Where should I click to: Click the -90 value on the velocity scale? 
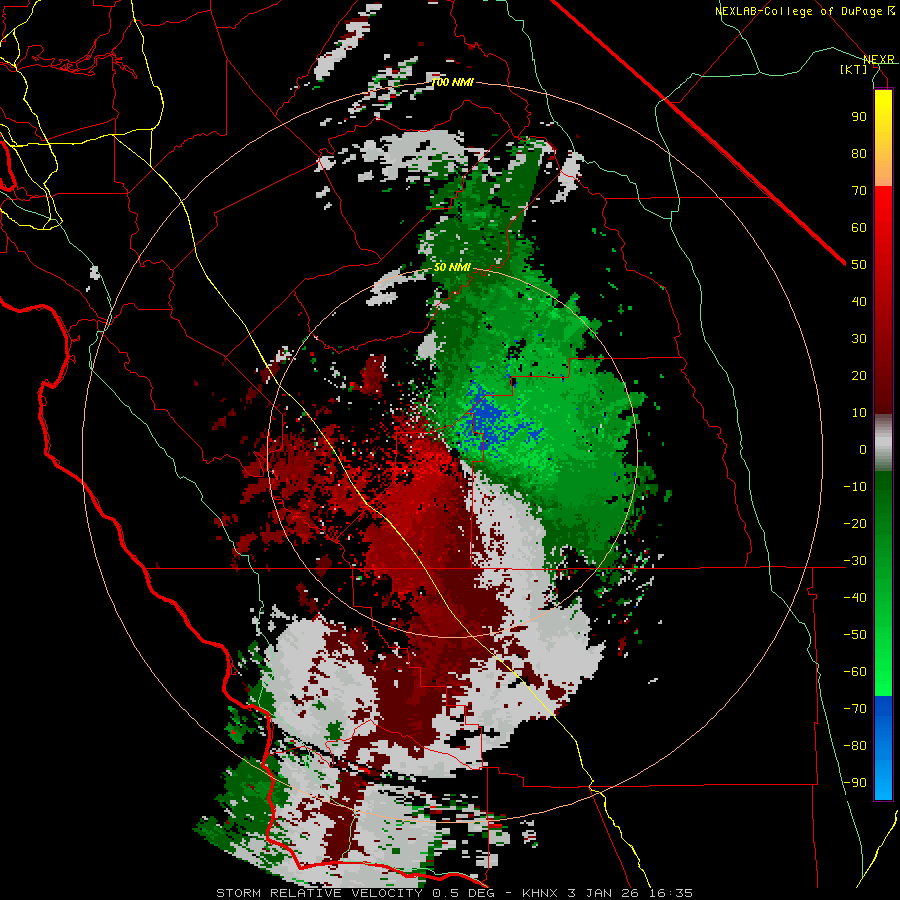[x=855, y=783]
